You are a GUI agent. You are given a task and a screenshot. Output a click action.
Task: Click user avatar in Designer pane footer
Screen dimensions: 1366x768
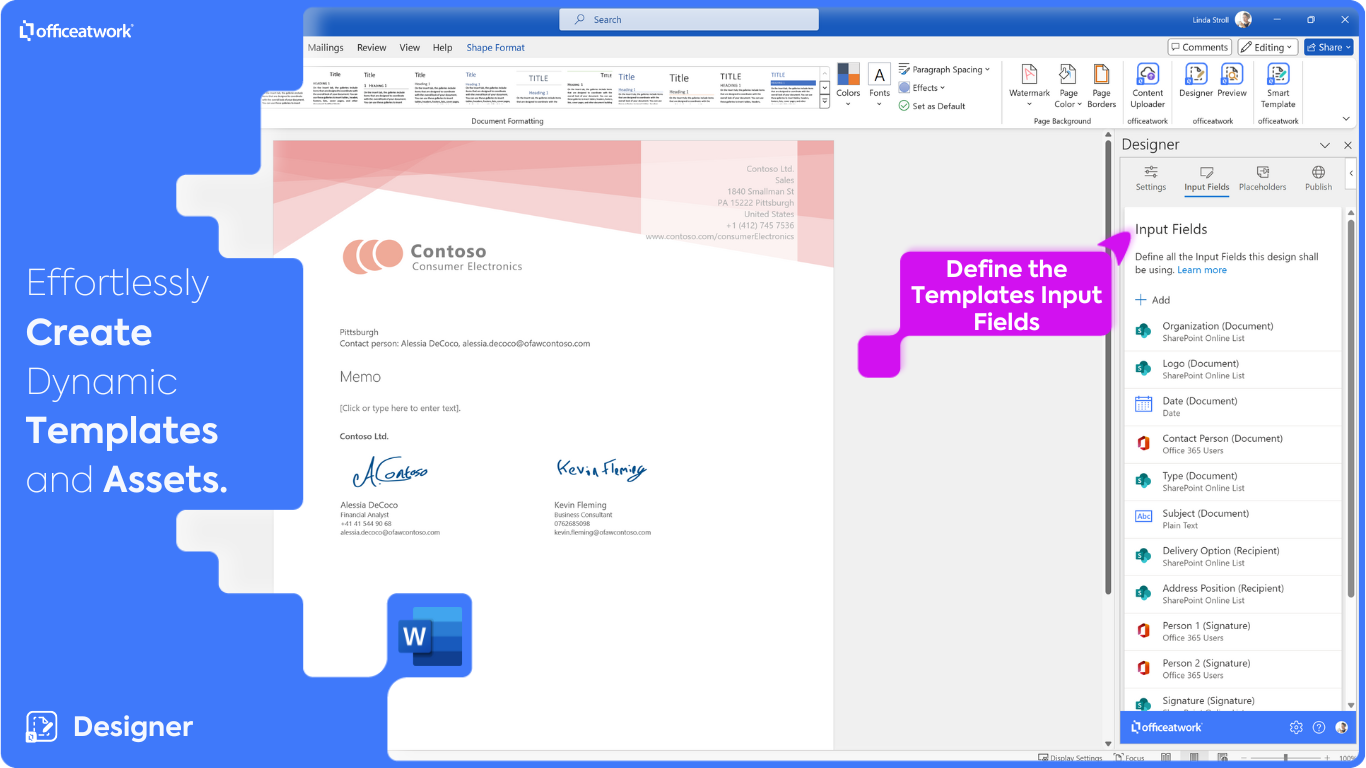click(x=1342, y=727)
